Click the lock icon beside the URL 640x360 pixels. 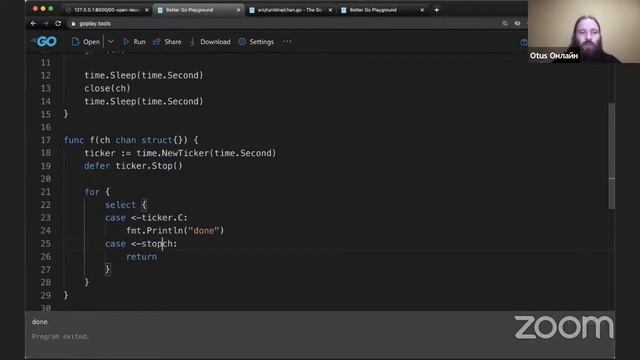(73, 24)
